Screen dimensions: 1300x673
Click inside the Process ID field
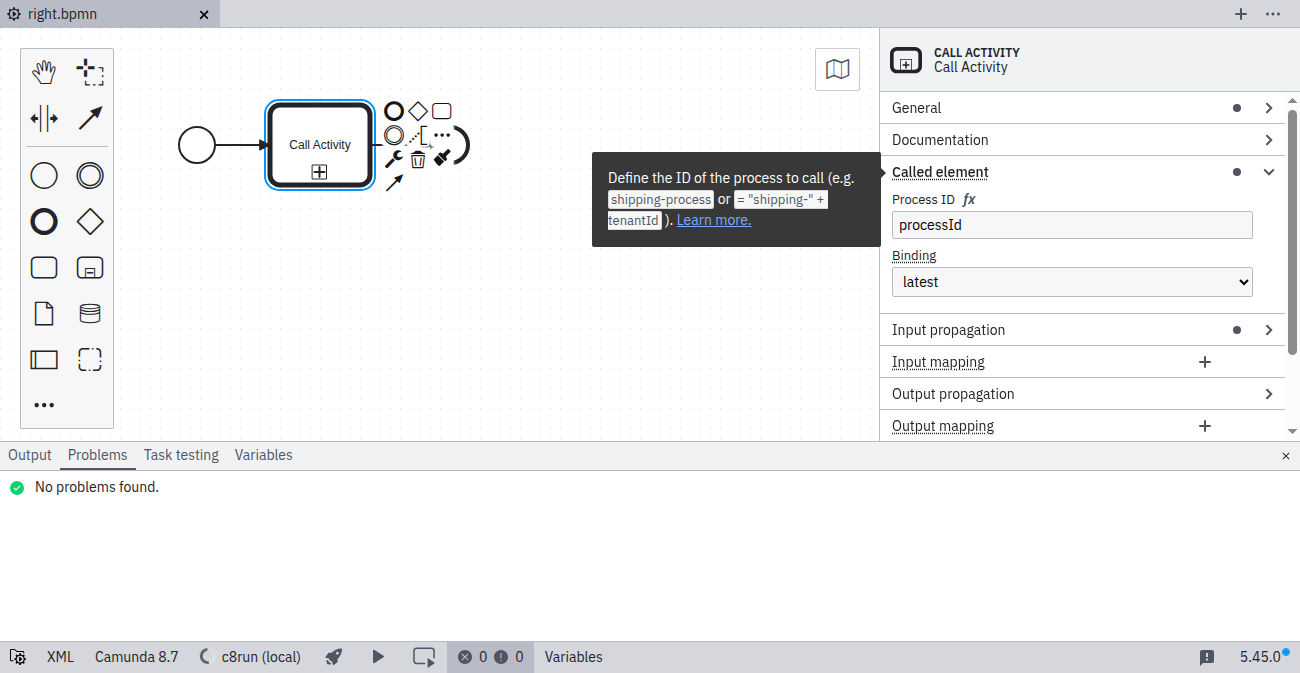click(x=1071, y=224)
